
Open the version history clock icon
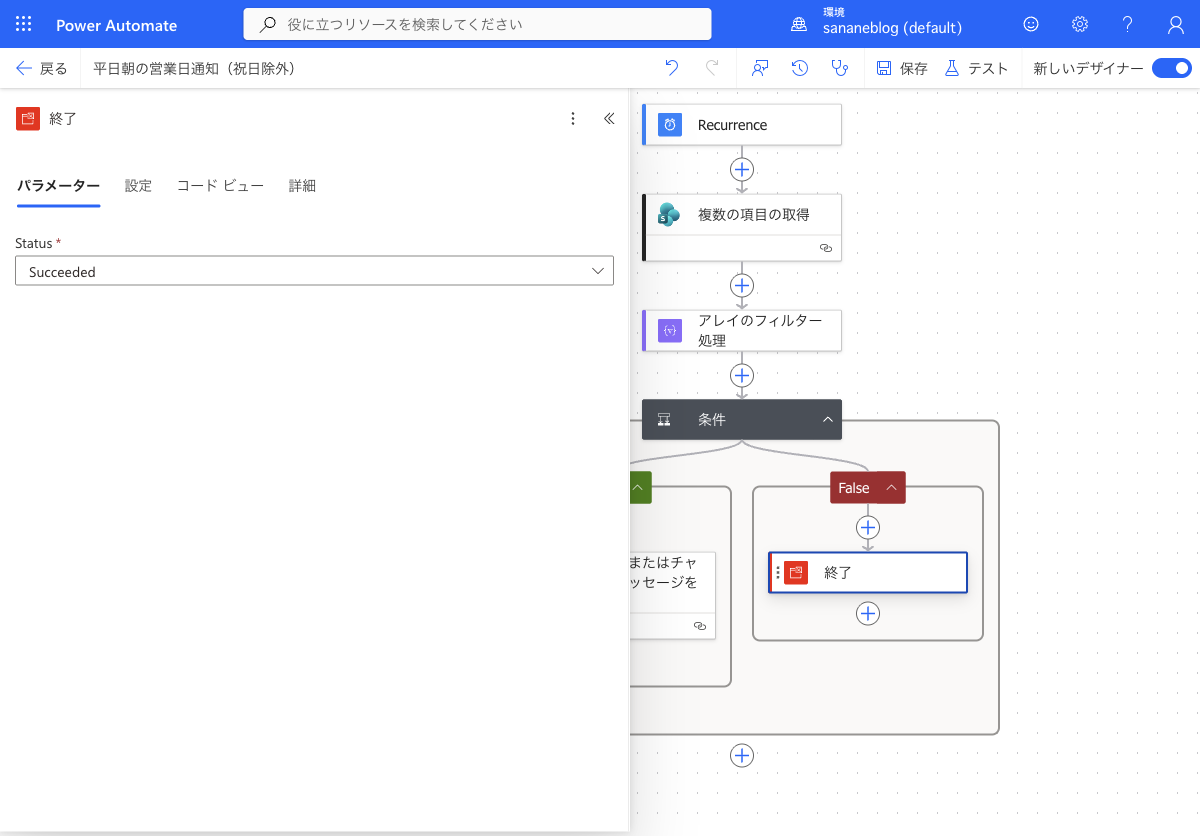800,68
